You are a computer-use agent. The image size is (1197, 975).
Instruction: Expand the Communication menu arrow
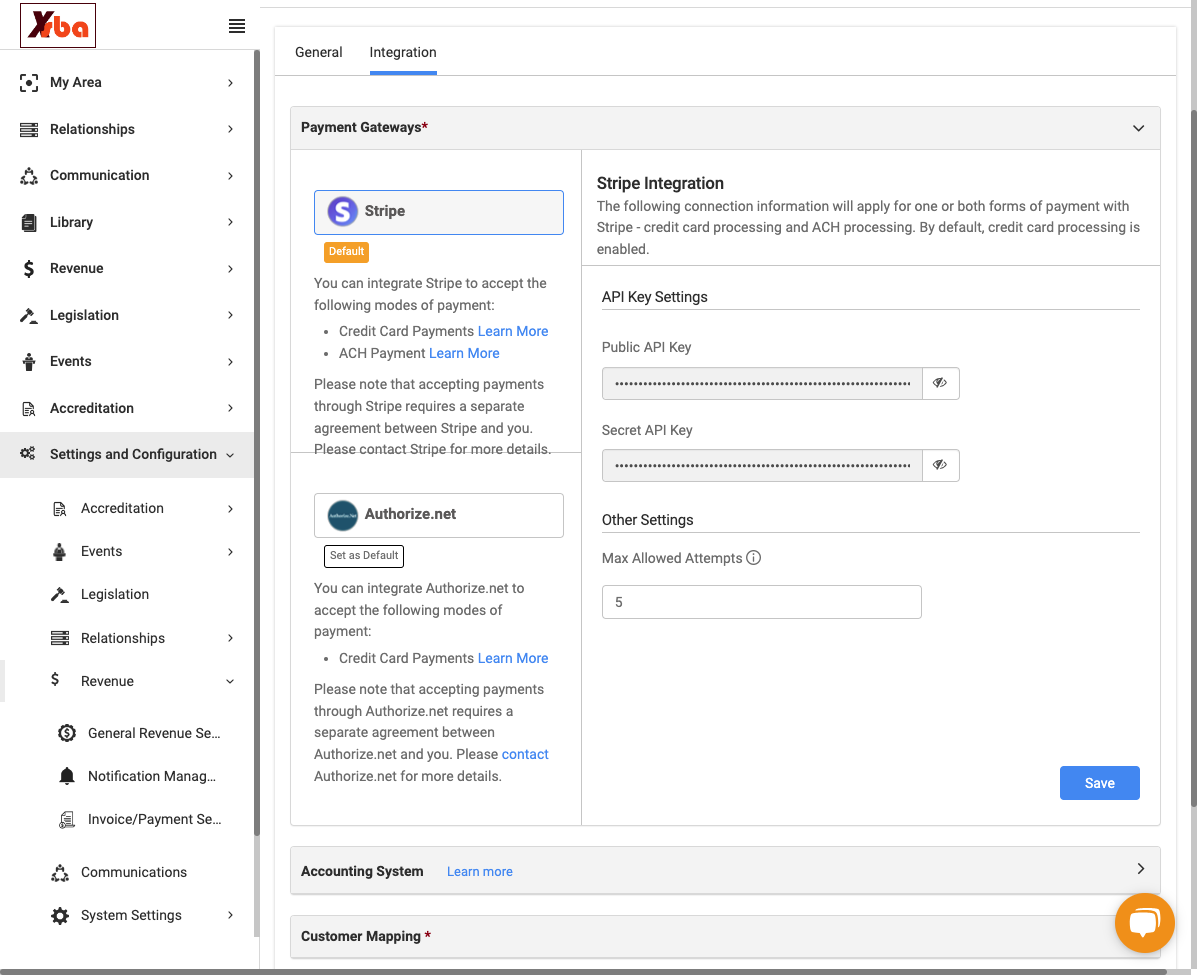pyautogui.click(x=231, y=176)
